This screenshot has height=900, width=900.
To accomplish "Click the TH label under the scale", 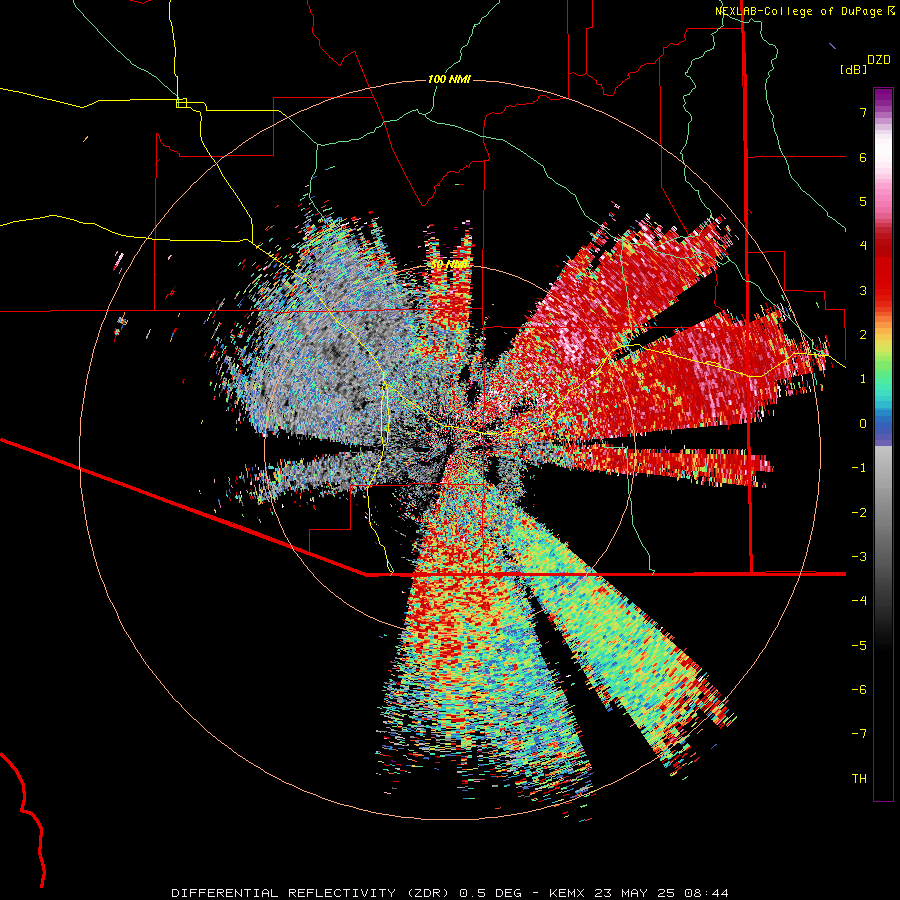I will click(859, 779).
